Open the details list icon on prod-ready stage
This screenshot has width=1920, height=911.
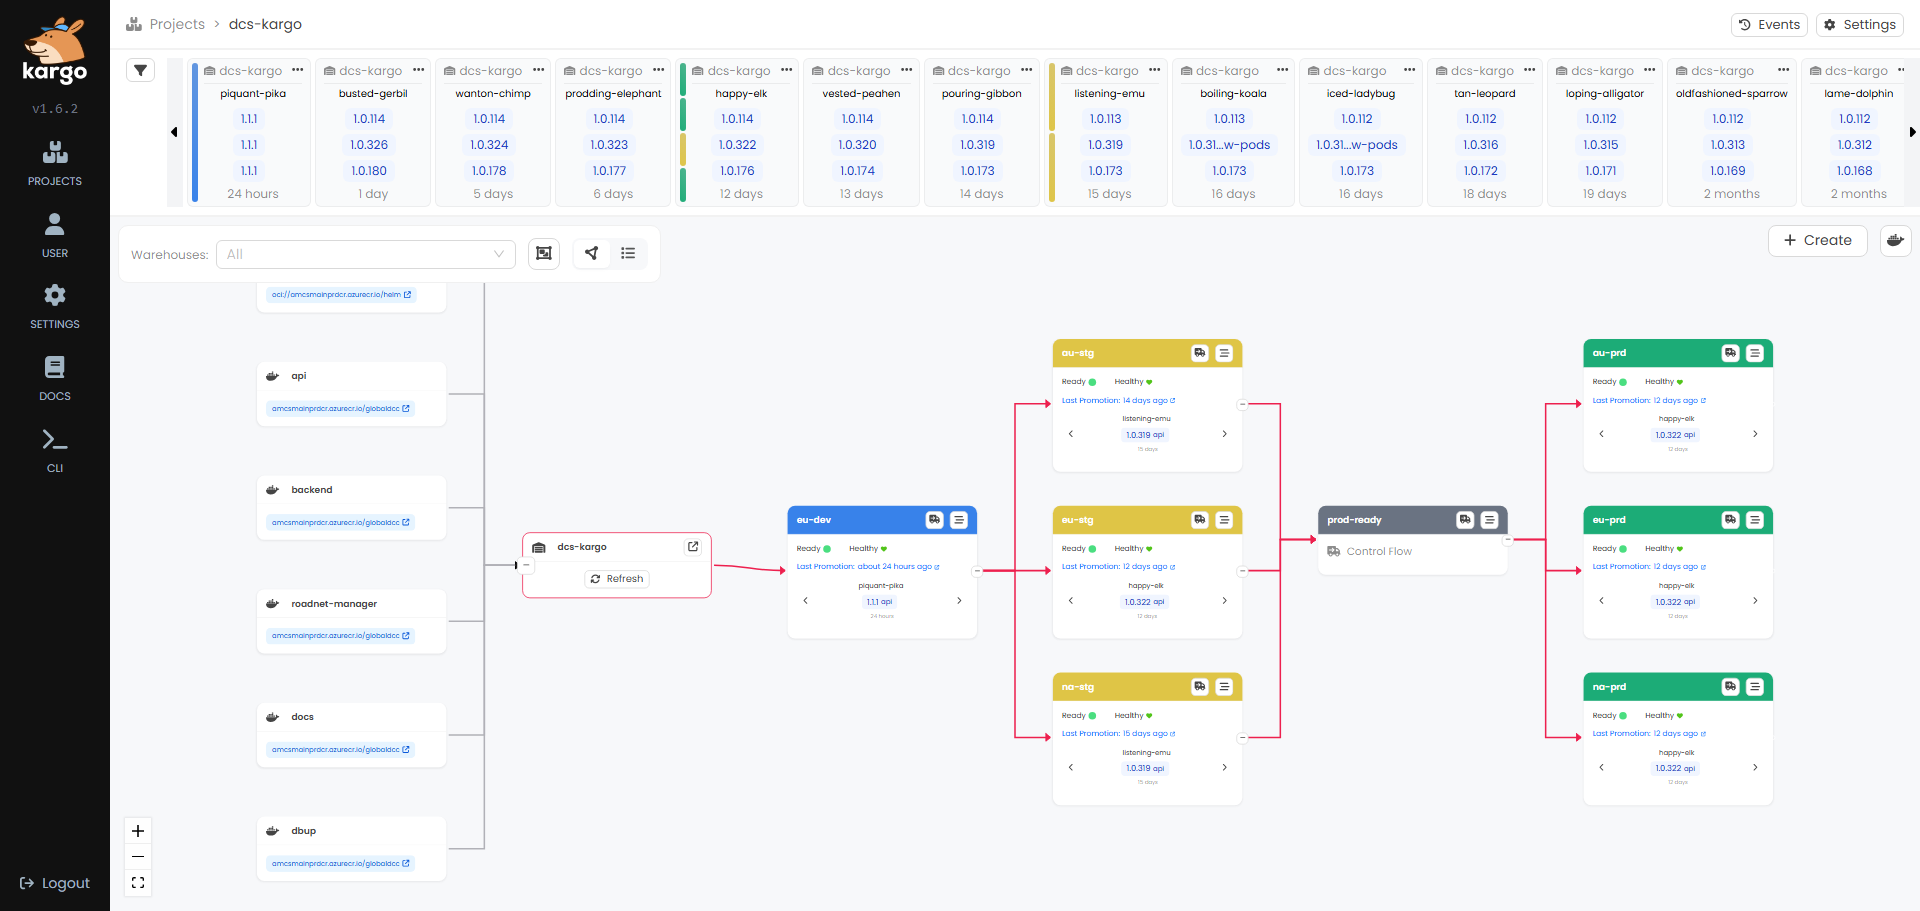[x=1489, y=520]
